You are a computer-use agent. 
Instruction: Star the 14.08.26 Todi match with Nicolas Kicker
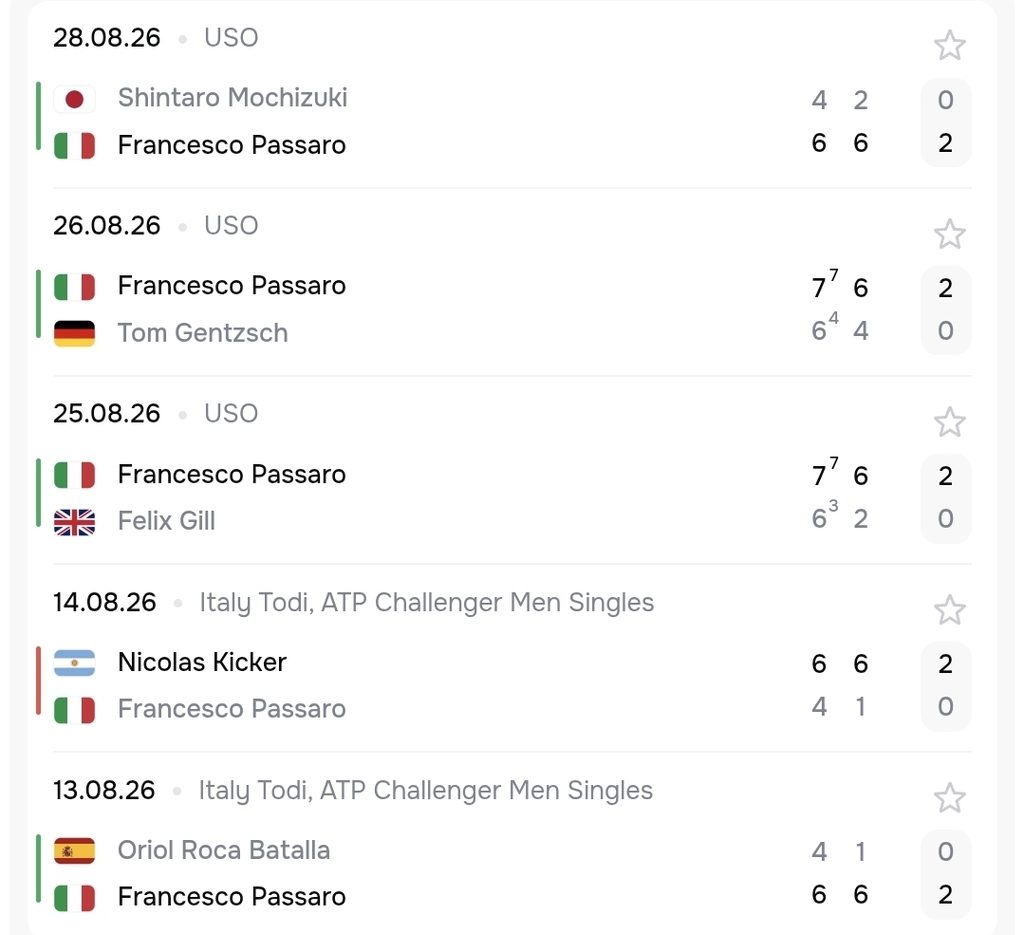click(949, 610)
